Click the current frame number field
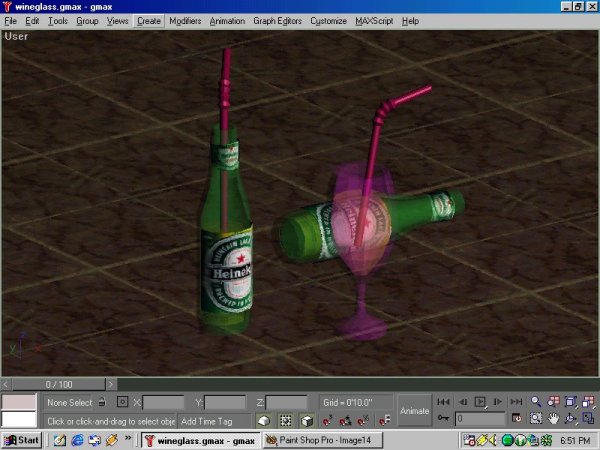 pos(480,418)
